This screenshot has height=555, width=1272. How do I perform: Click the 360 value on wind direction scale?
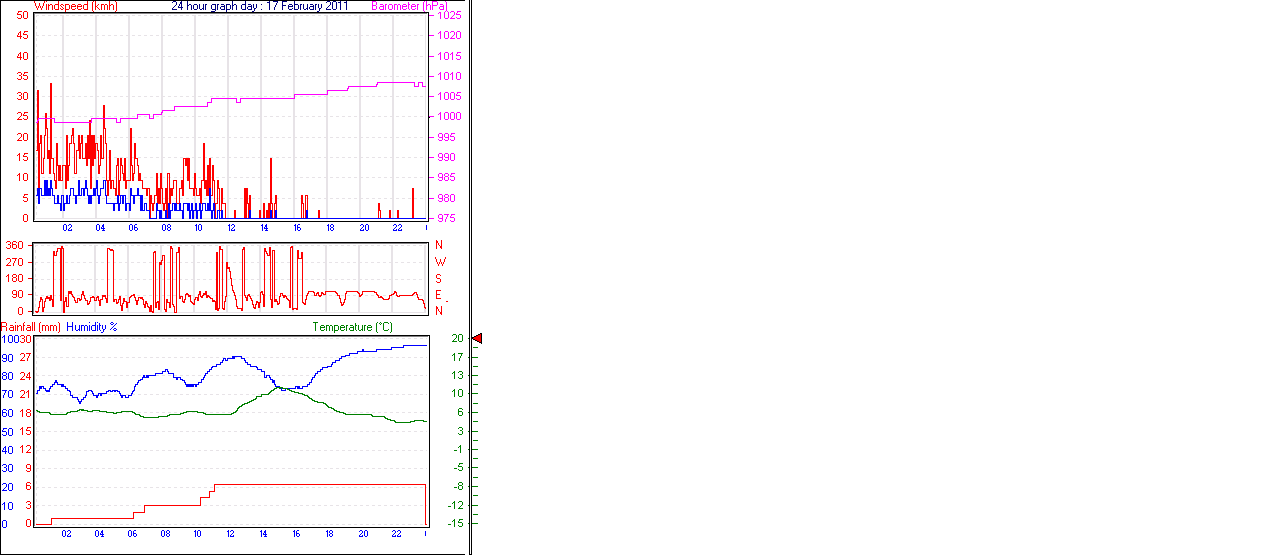pyautogui.click(x=14, y=245)
